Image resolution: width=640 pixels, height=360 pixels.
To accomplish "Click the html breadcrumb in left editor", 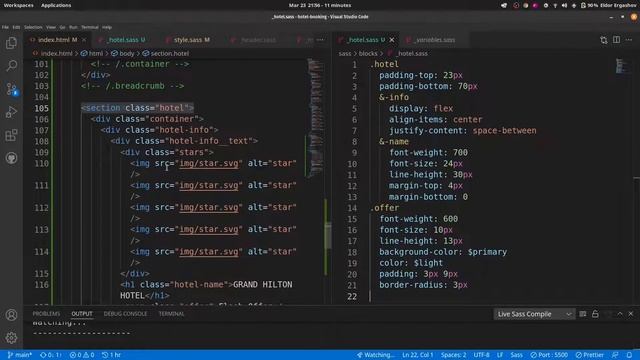I will coord(92,53).
